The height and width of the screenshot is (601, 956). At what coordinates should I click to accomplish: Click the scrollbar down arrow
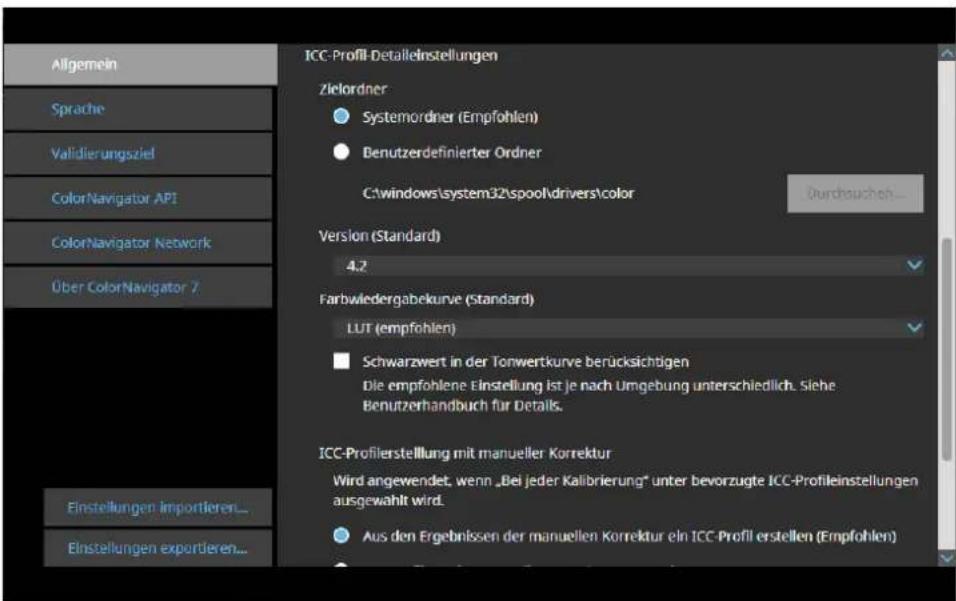[x=947, y=558]
